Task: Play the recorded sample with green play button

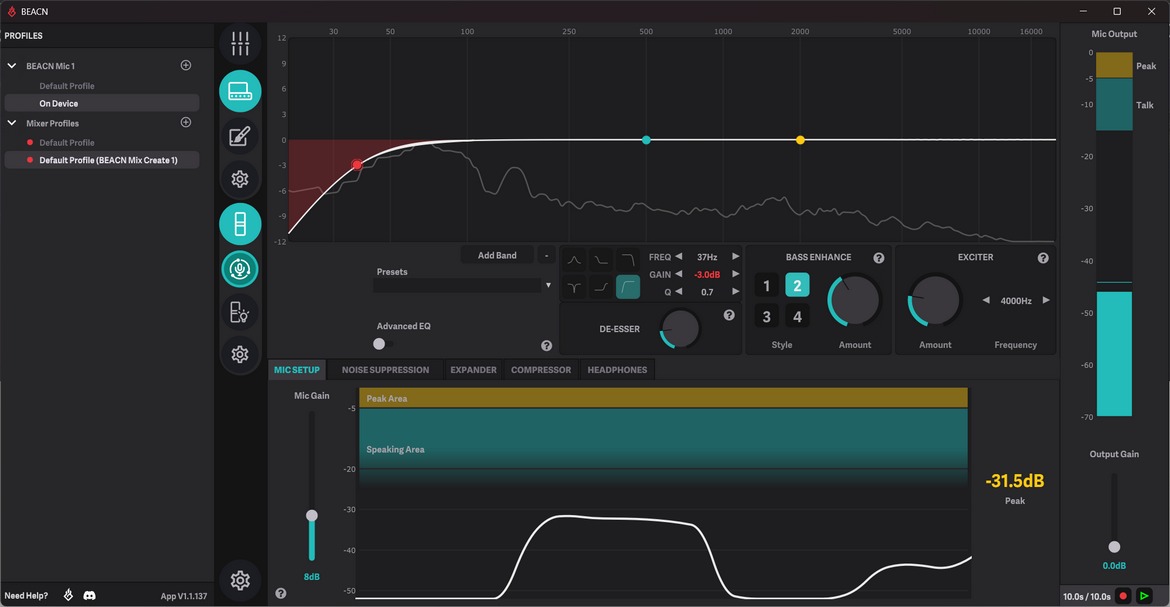Action: click(x=1144, y=596)
